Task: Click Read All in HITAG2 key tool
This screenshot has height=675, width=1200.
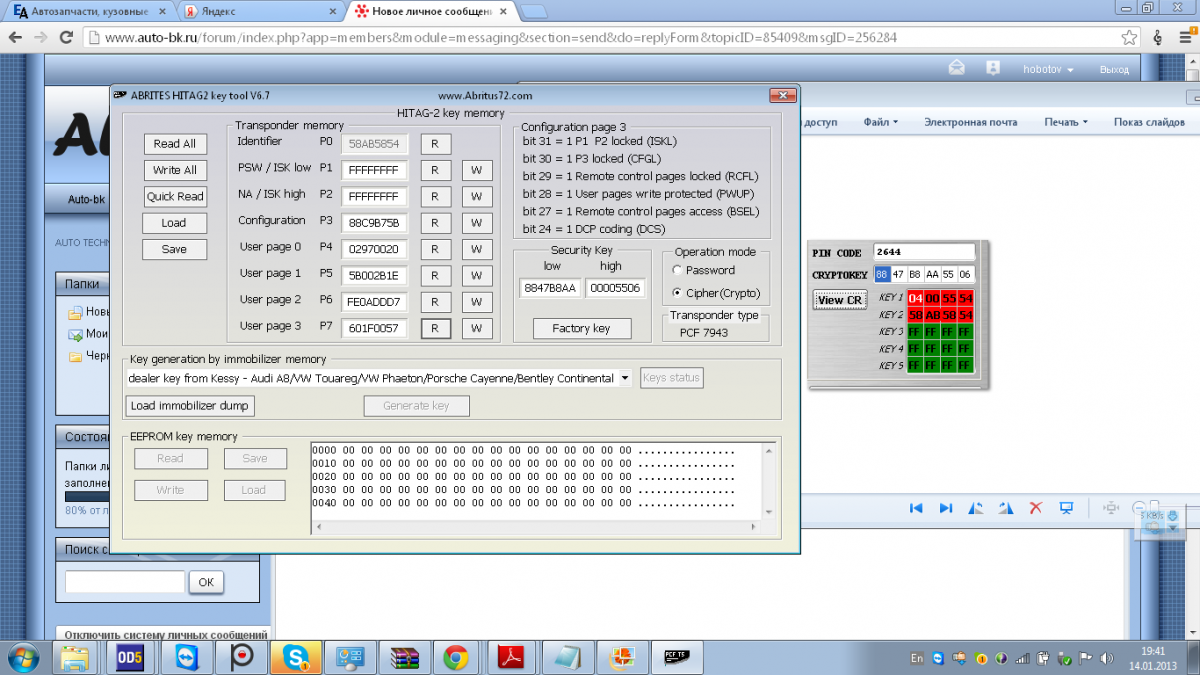Action: tap(175, 144)
